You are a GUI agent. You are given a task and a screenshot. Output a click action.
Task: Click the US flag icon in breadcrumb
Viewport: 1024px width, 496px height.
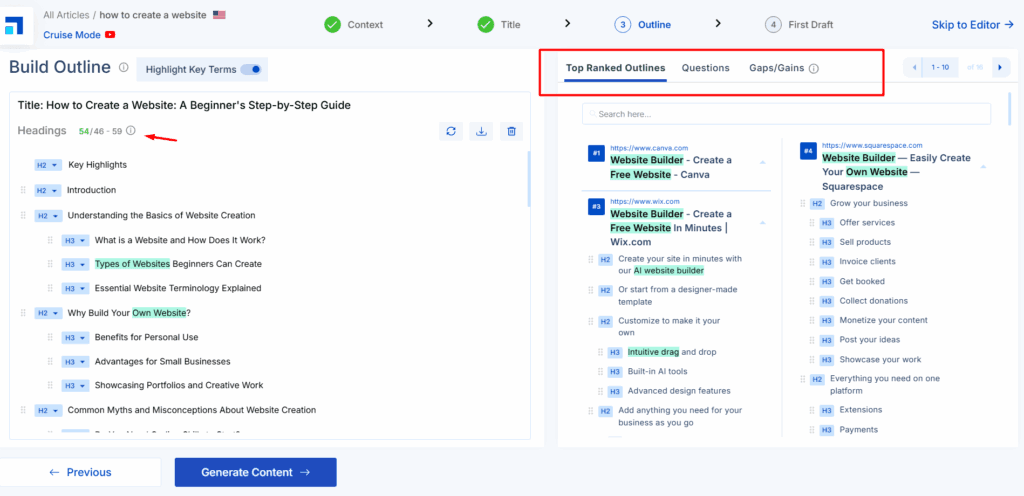tap(219, 14)
